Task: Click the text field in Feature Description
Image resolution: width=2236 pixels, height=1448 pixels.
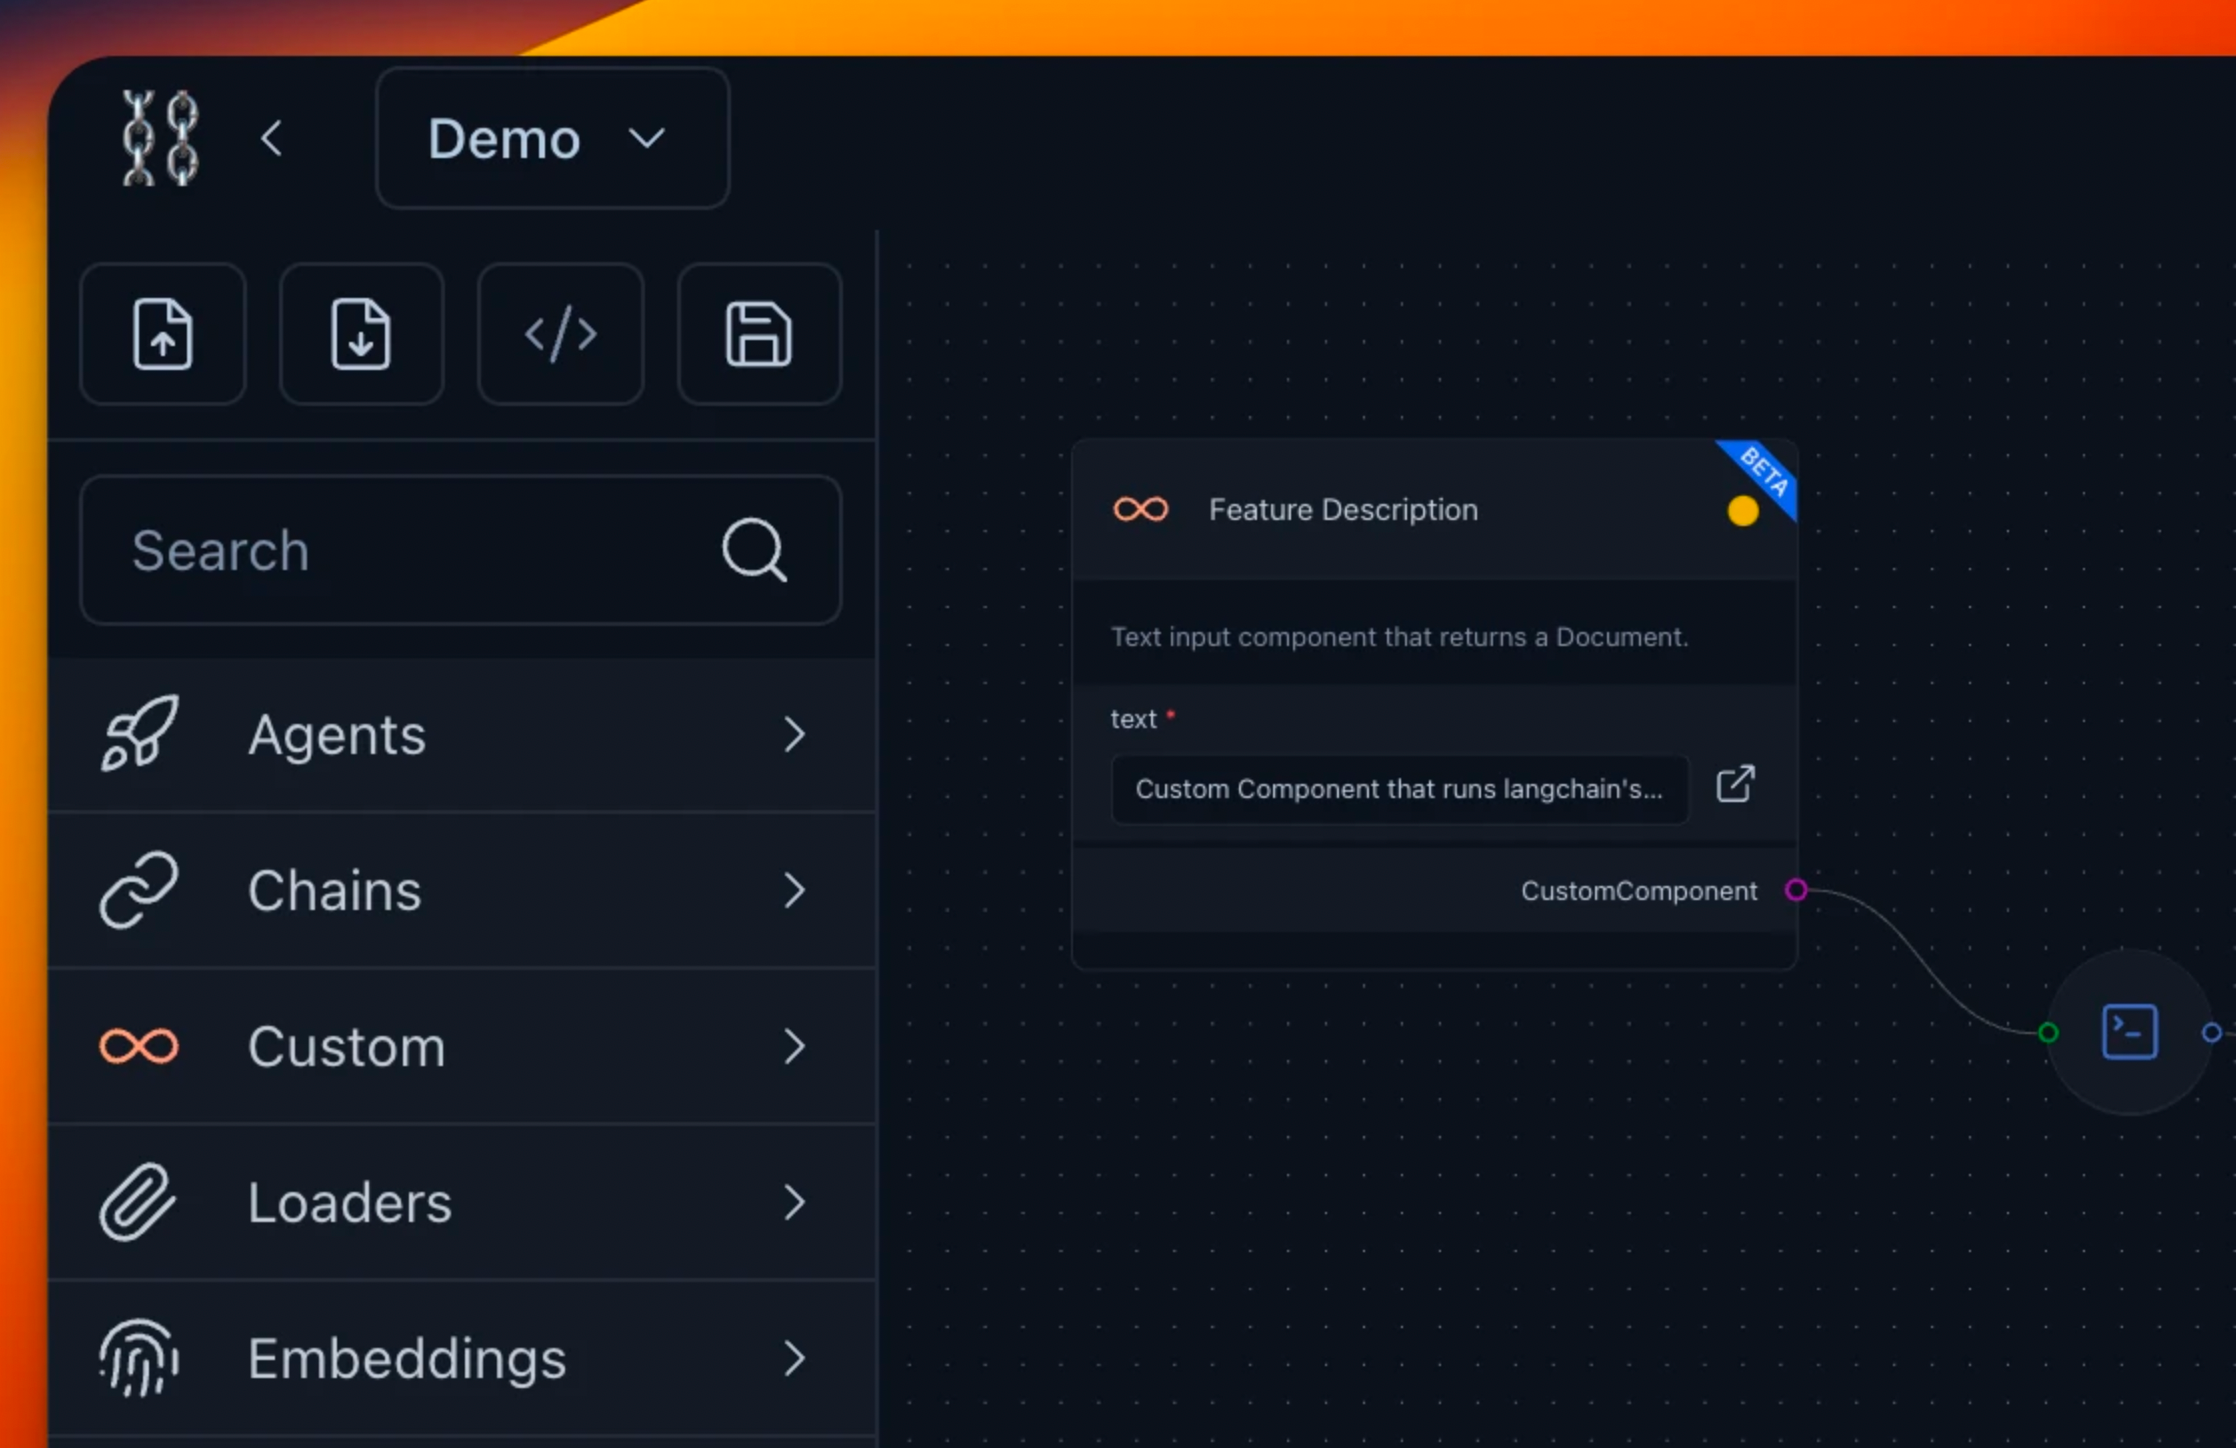Action: 1398,789
